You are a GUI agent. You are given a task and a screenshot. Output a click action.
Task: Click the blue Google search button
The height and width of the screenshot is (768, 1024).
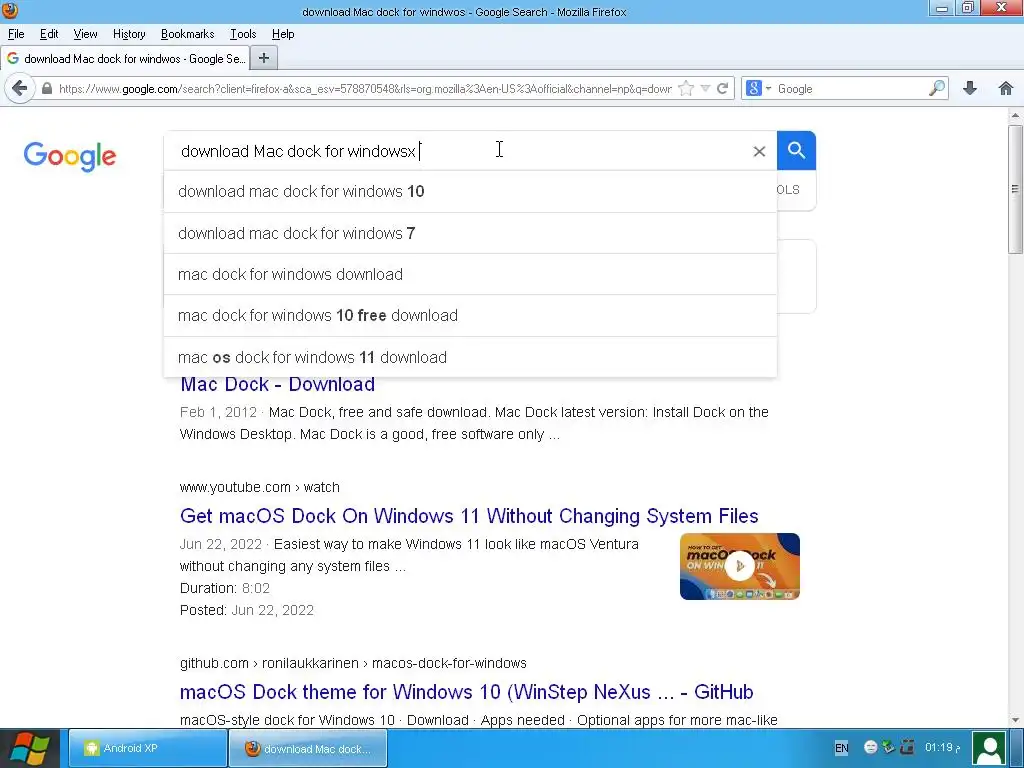(x=796, y=150)
